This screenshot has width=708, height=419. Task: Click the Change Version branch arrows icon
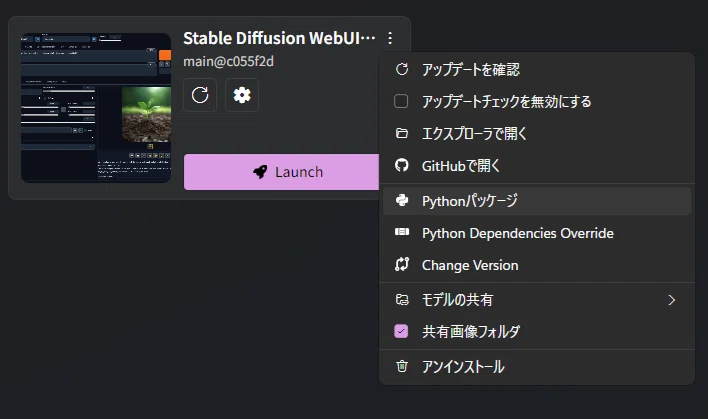pos(401,265)
